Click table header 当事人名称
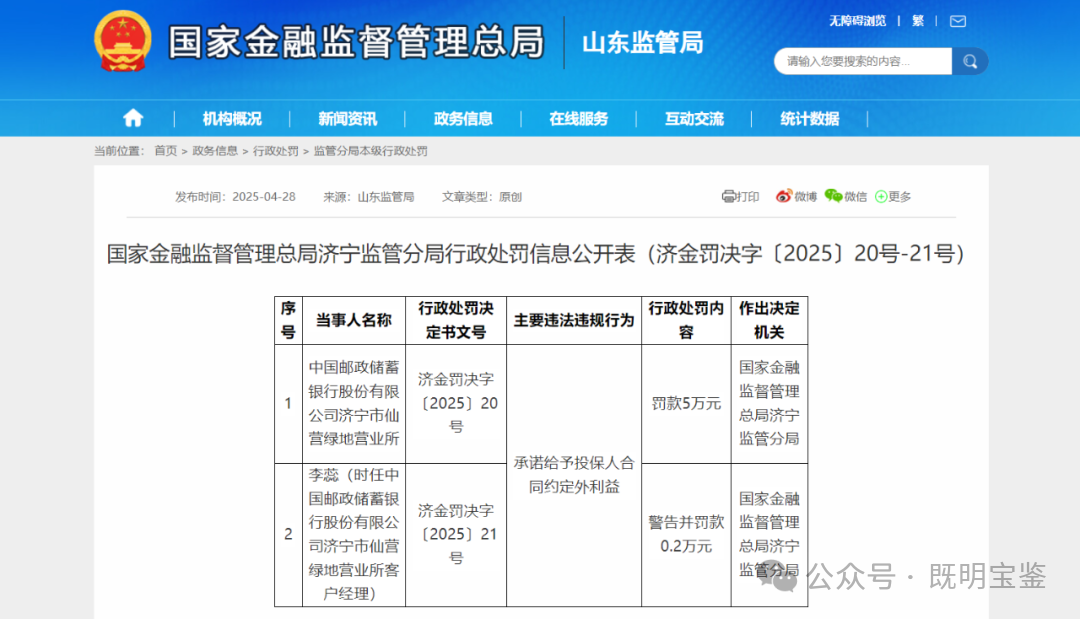1080x619 pixels. 354,320
